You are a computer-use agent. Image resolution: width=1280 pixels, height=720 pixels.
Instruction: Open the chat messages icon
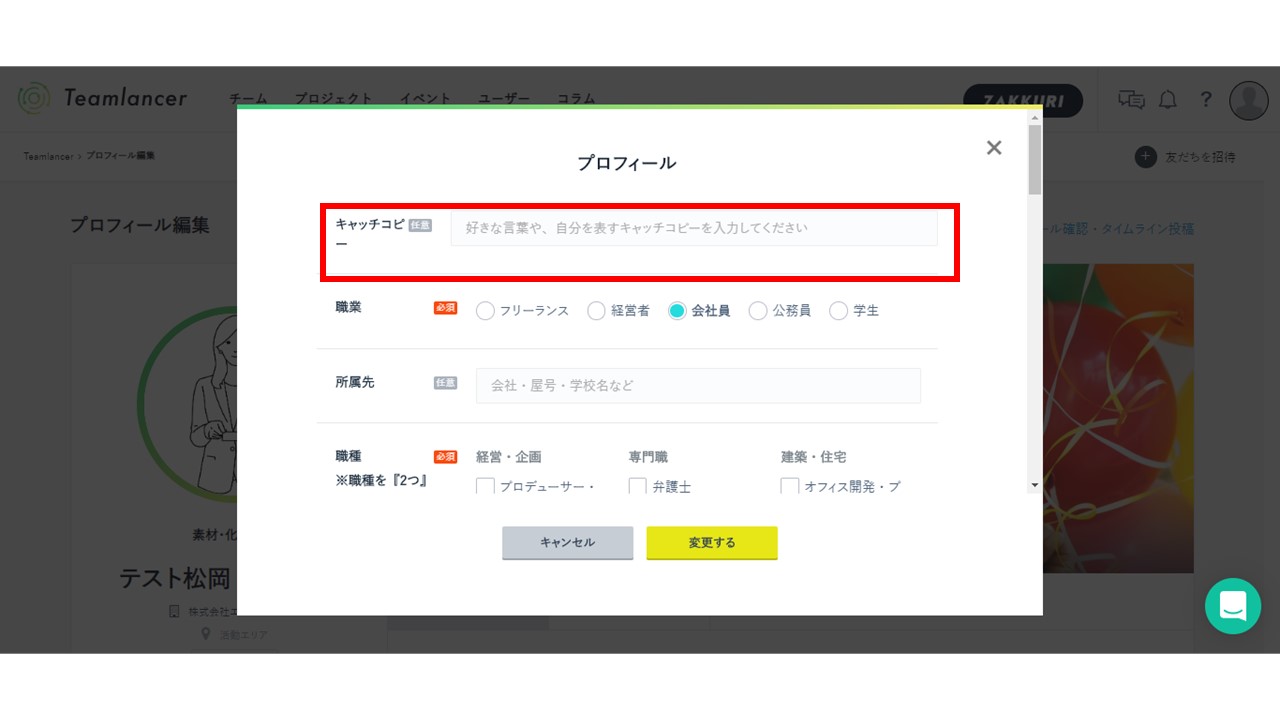point(1131,99)
